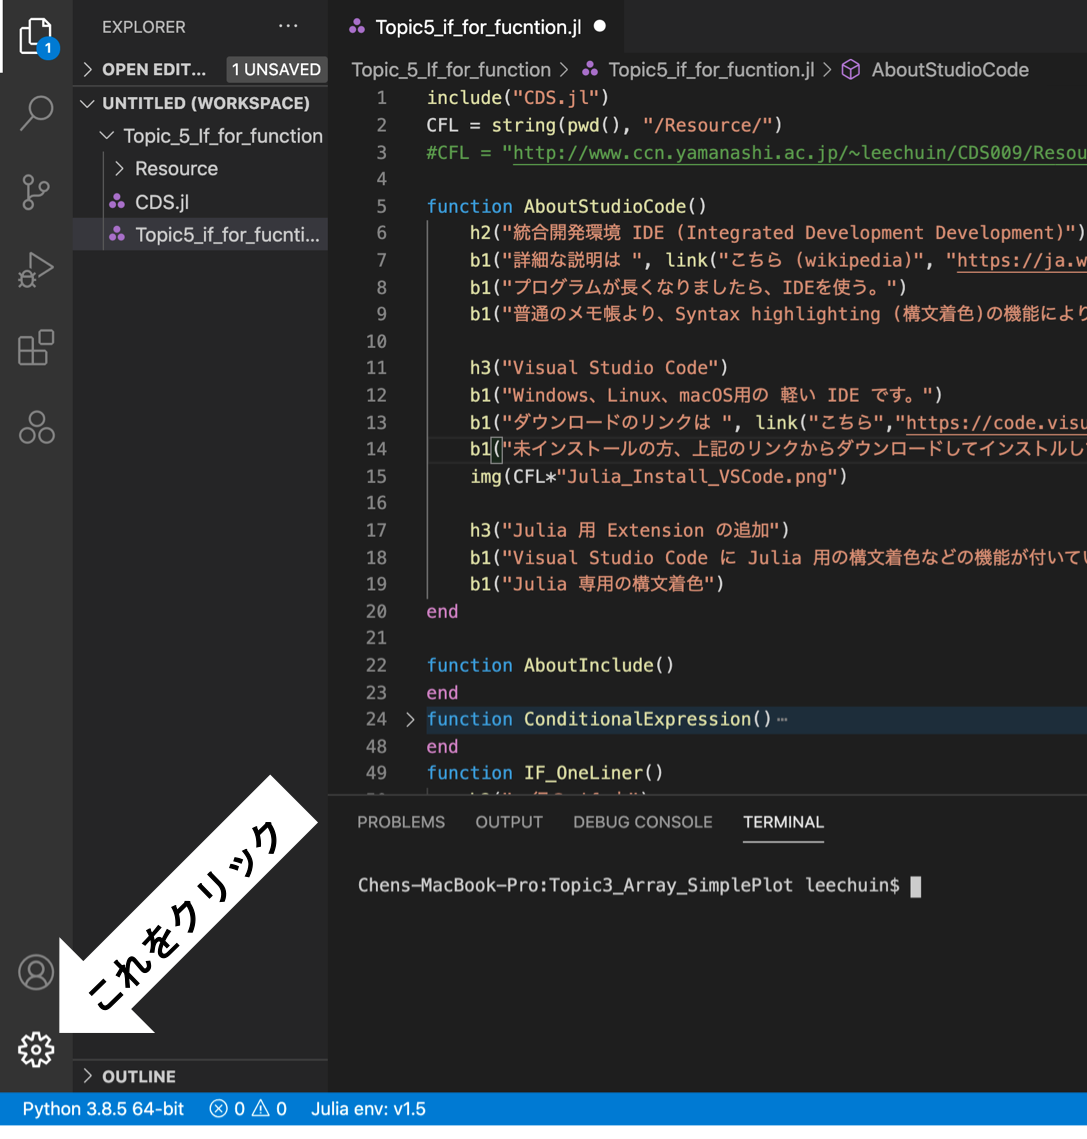Click warnings count icon in status bar
Screen dimensions: 1087x1139
click(x=260, y=1108)
